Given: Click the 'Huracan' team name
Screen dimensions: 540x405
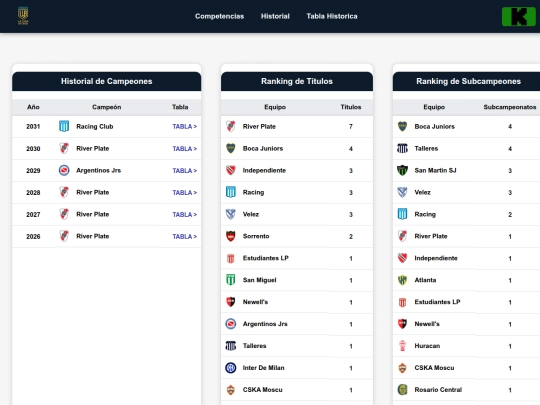Looking at the screenshot, I should coord(427,346).
